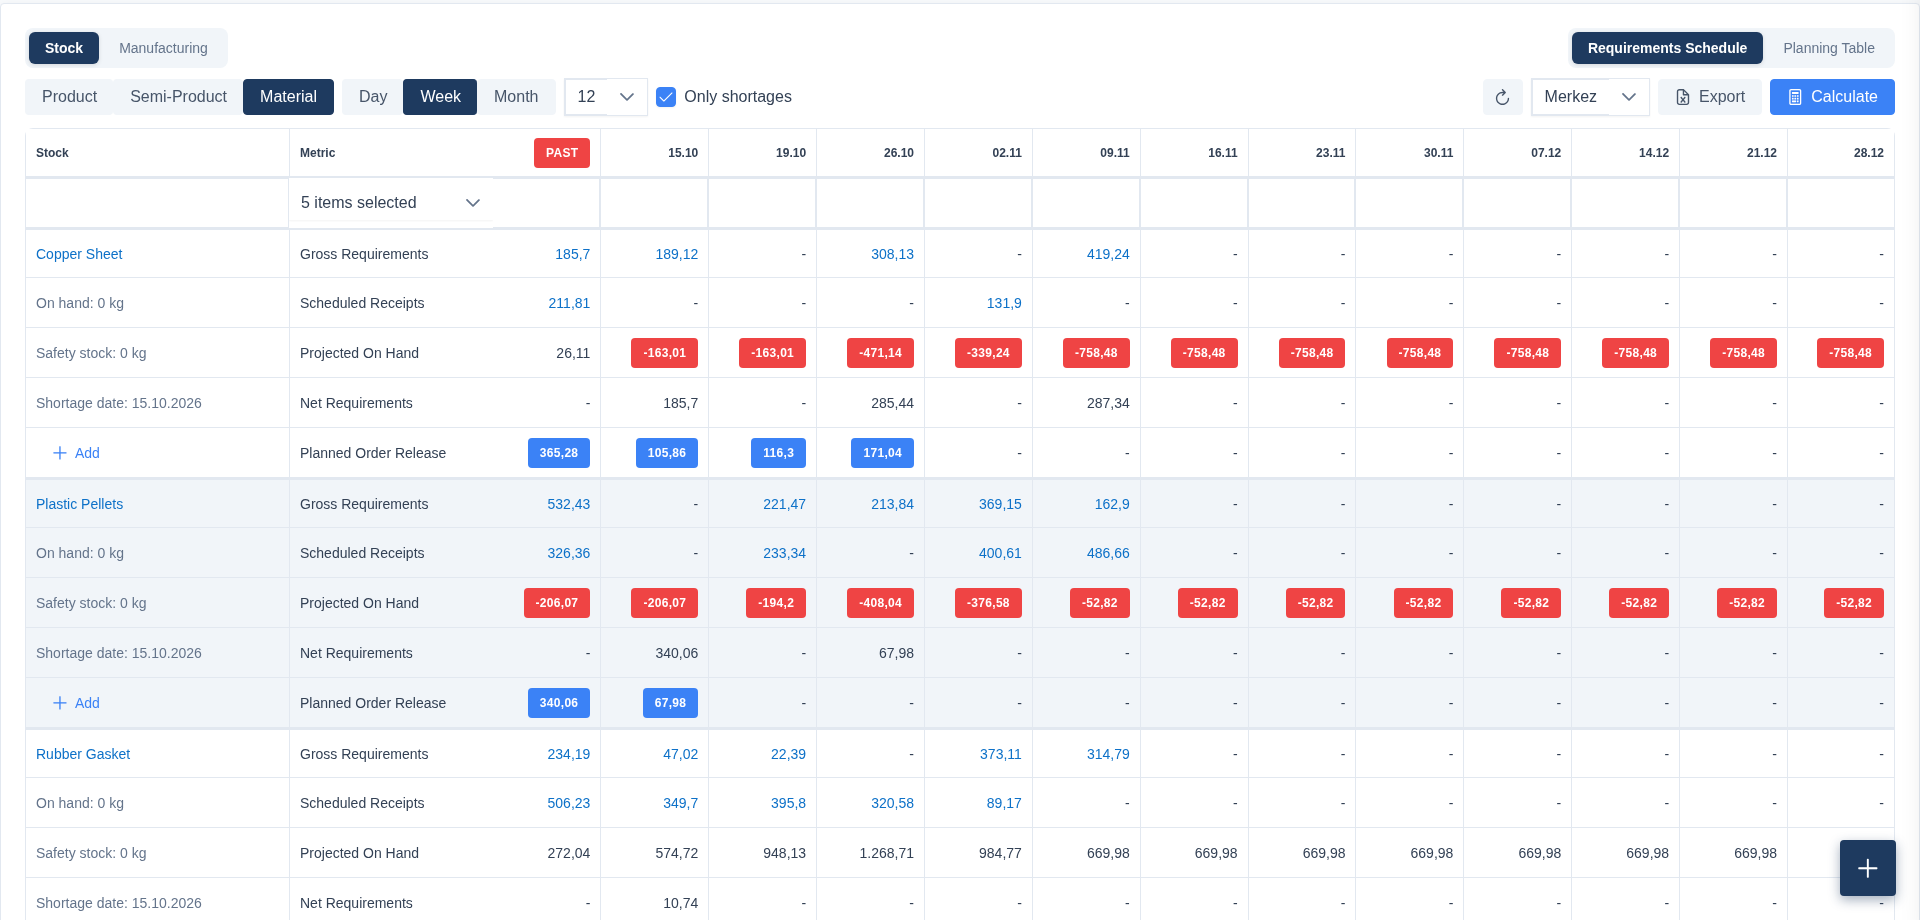Switch to the Stock tab
This screenshot has height=920, width=1920.
coord(64,48)
